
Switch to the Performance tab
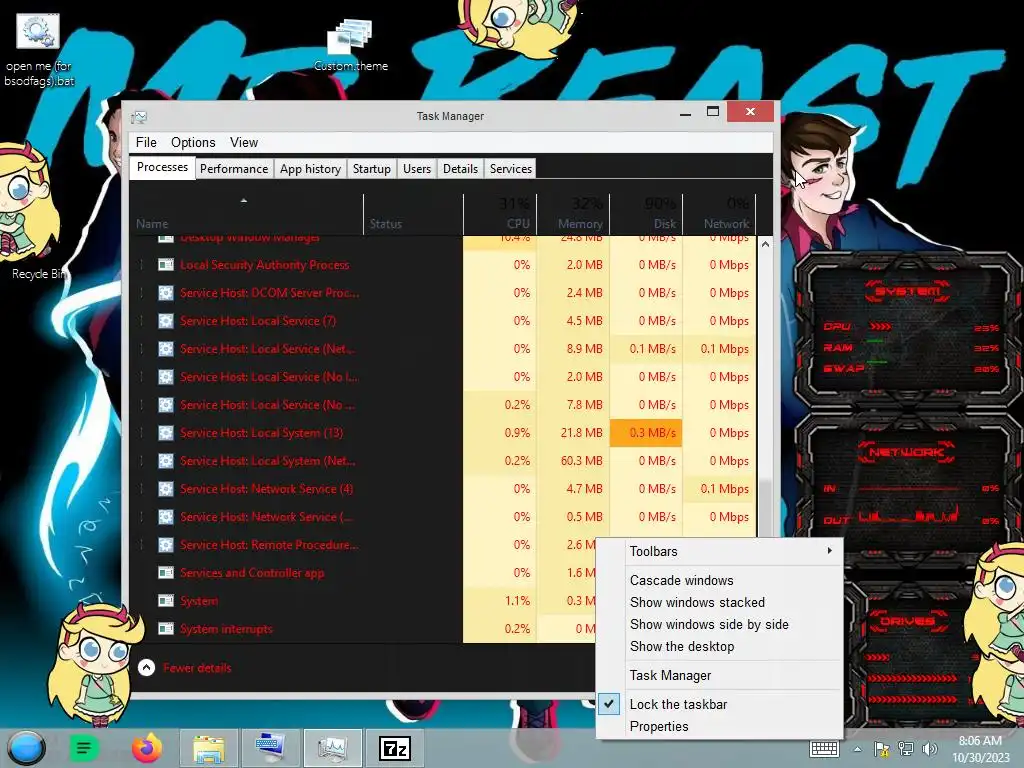(234, 168)
